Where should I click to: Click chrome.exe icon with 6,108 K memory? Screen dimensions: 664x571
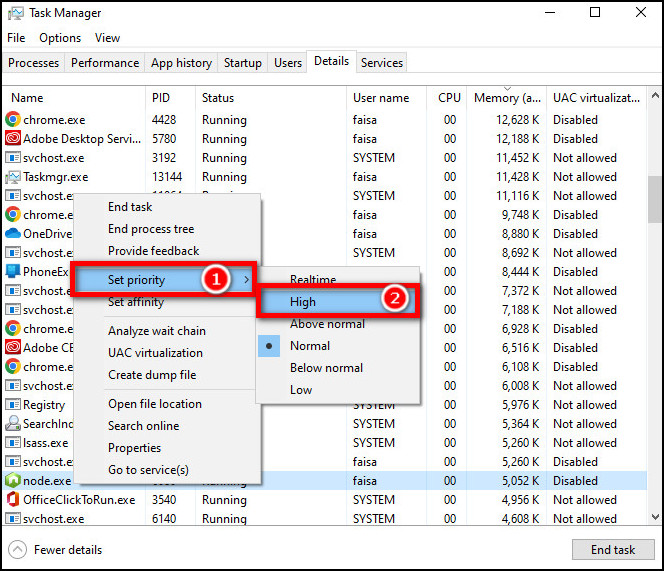click(13, 366)
